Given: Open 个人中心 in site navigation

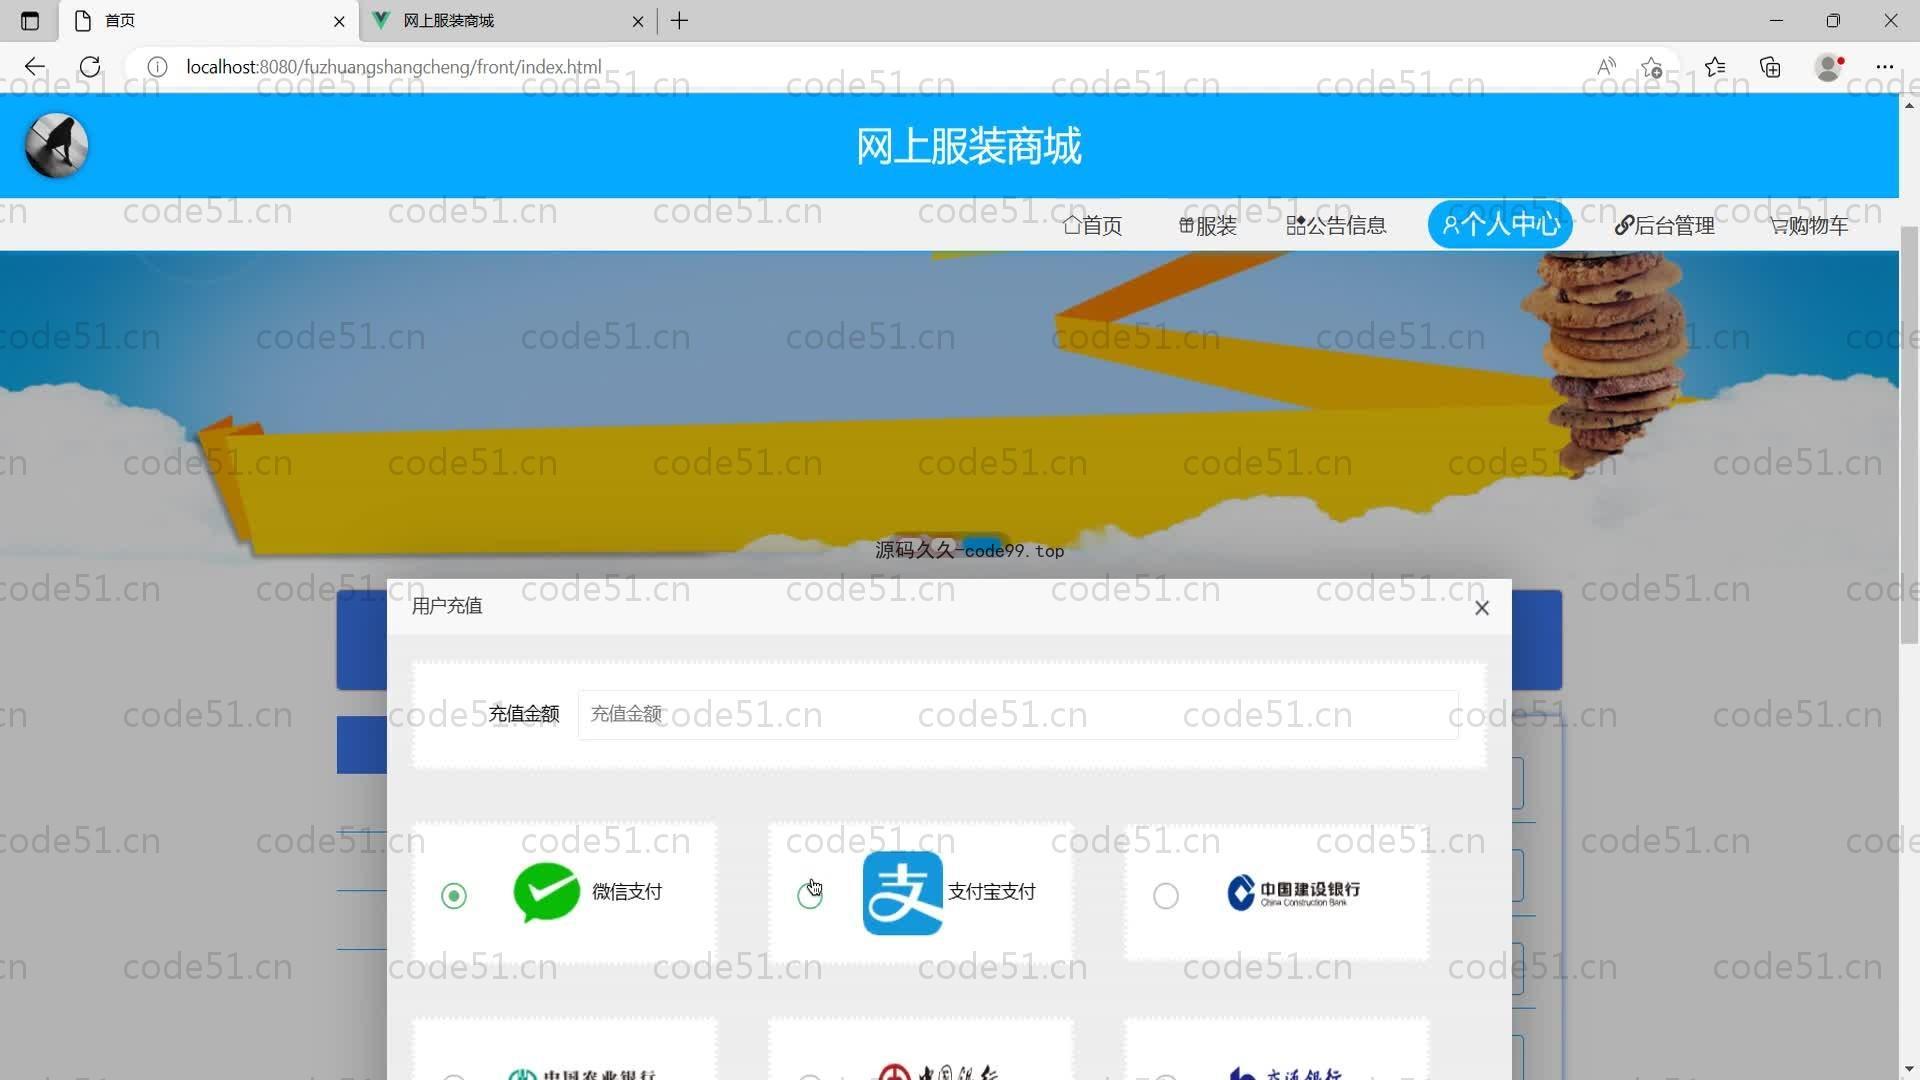Looking at the screenshot, I should (1500, 224).
